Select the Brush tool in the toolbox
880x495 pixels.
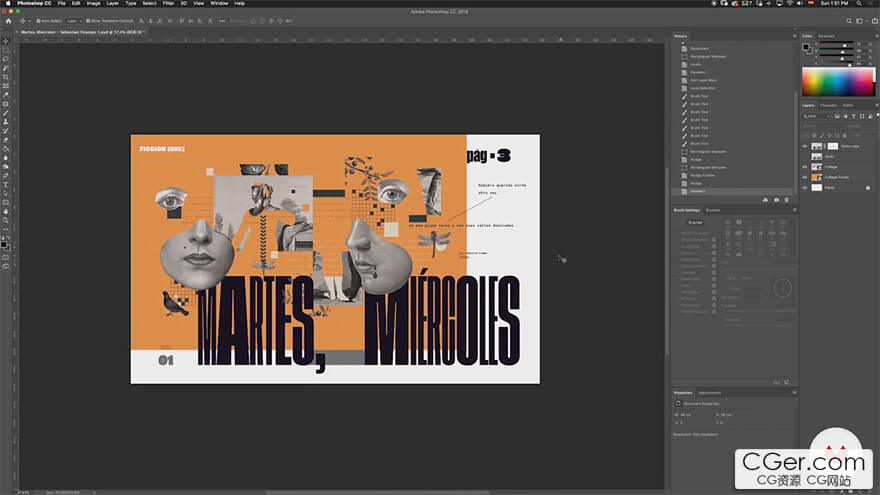click(x=6, y=113)
